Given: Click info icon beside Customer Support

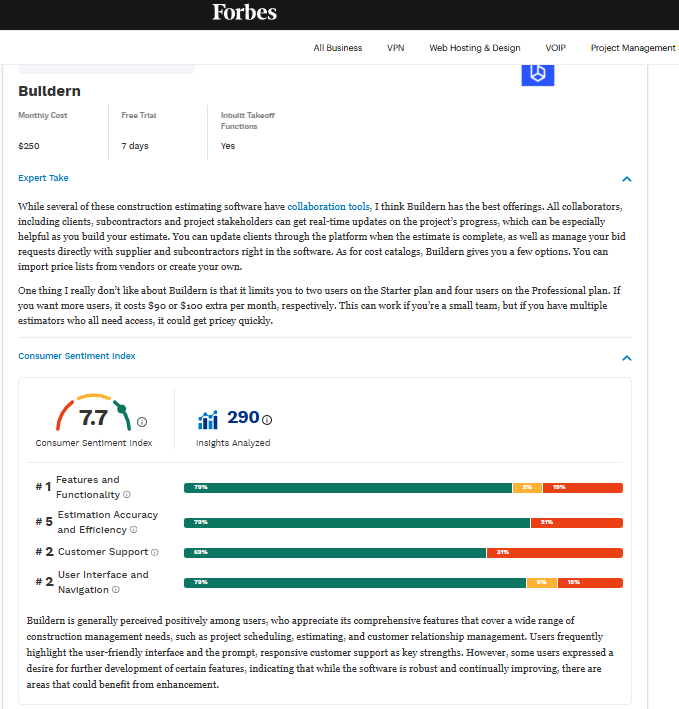Looking at the screenshot, I should pyautogui.click(x=155, y=552).
